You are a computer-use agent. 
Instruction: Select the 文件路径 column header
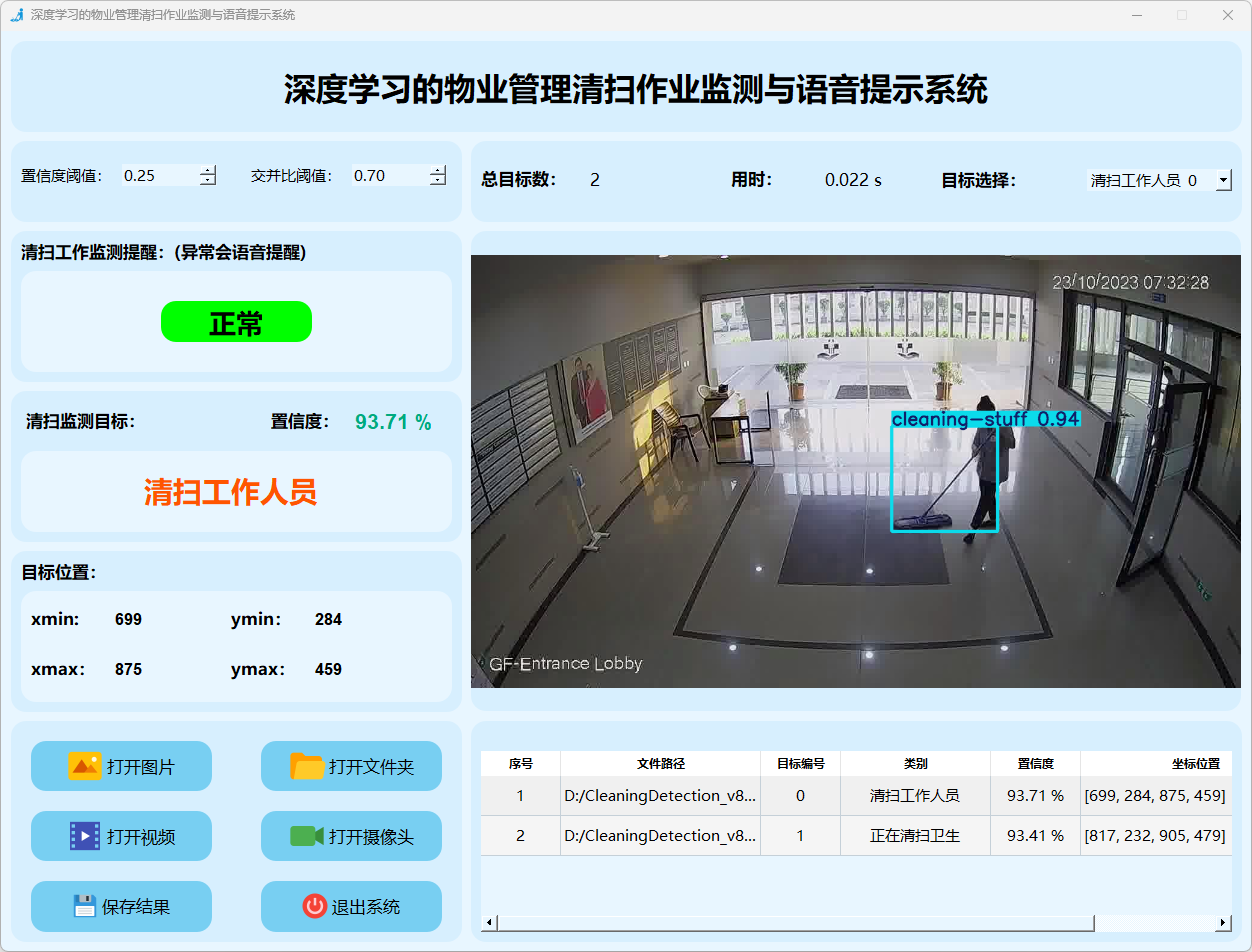coord(660,763)
